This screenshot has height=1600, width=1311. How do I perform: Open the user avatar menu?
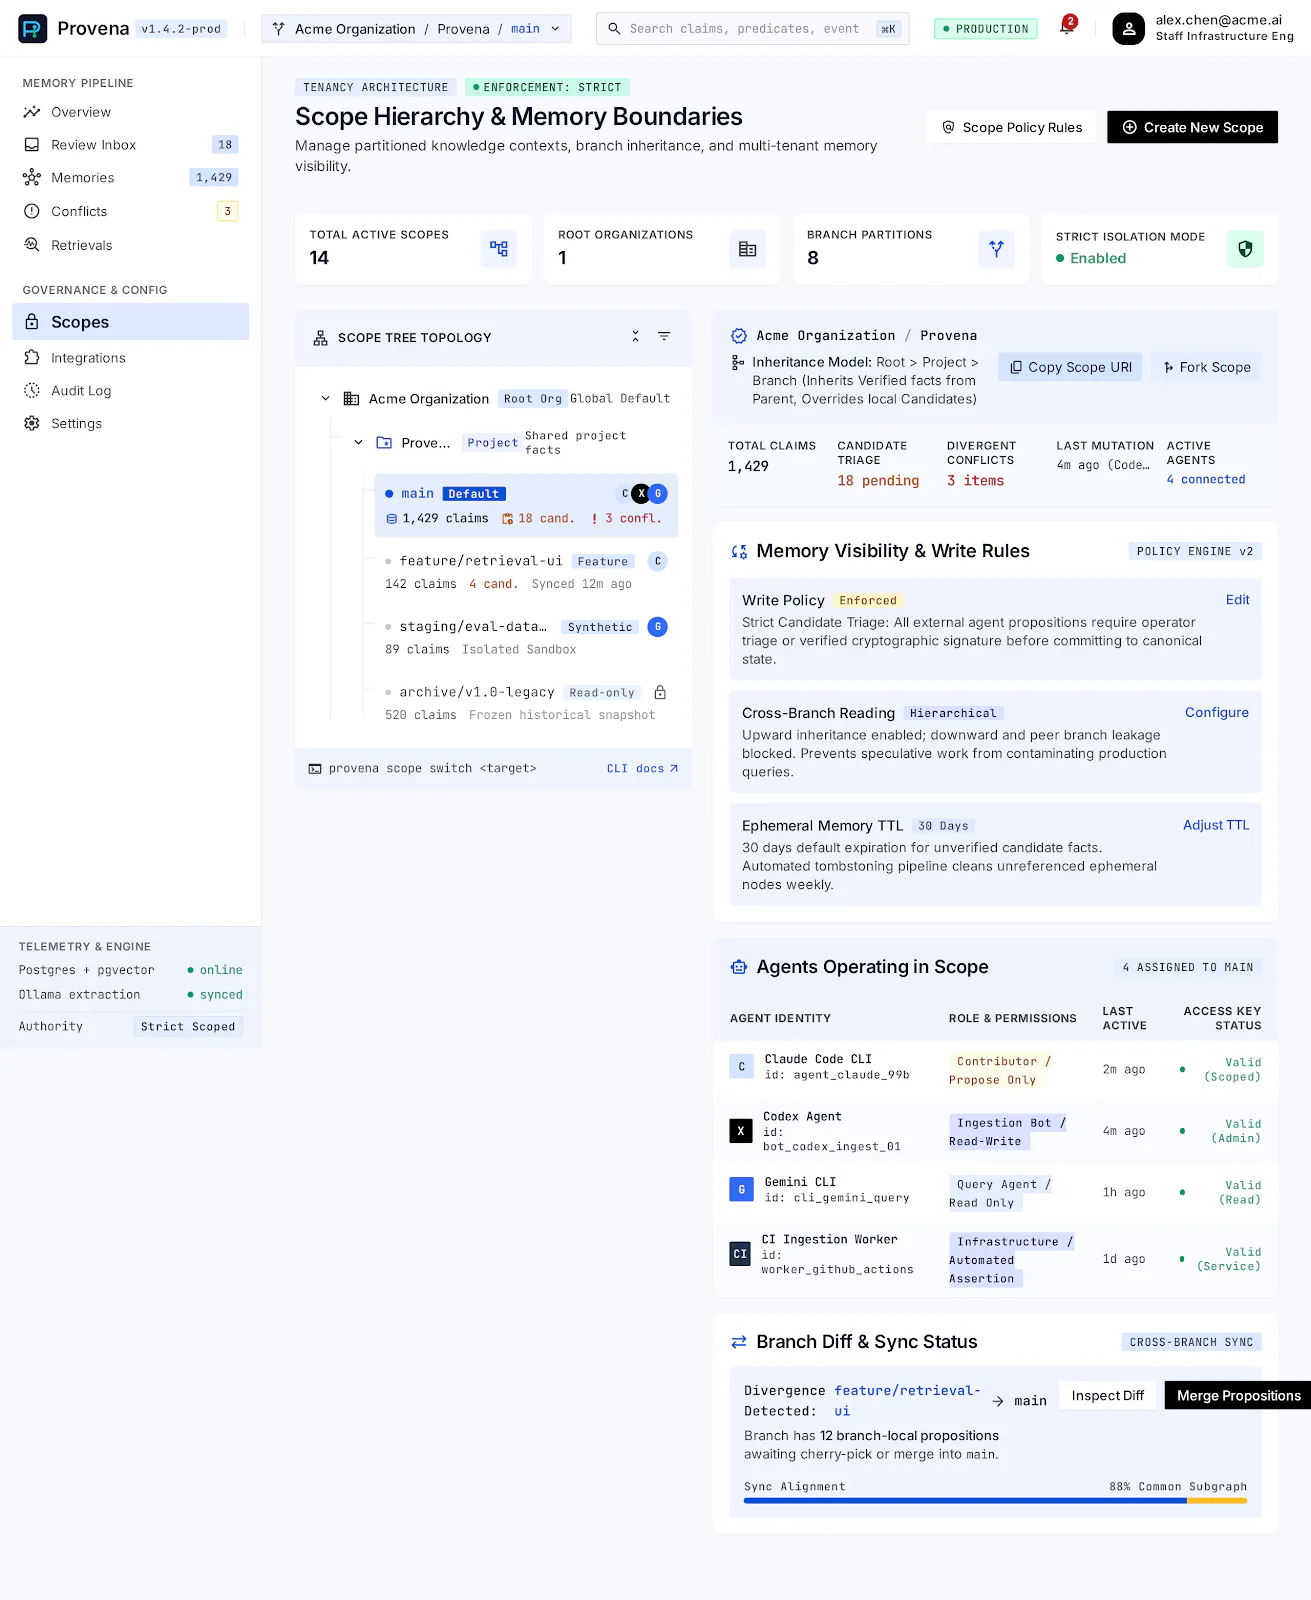(1128, 29)
